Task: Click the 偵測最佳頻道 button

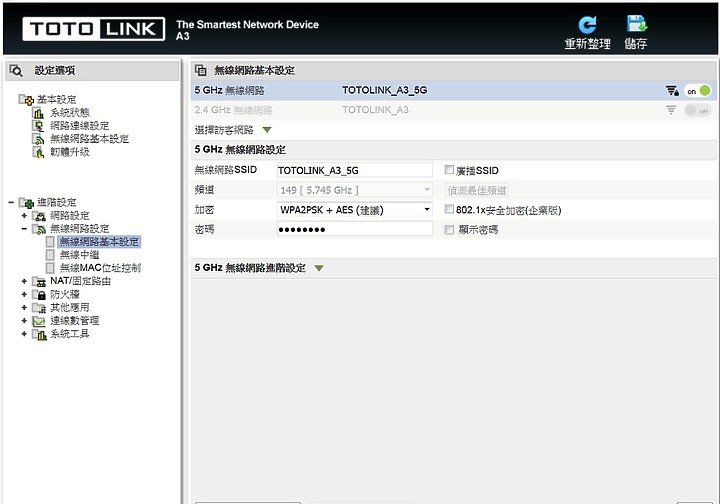Action: pos(477,190)
